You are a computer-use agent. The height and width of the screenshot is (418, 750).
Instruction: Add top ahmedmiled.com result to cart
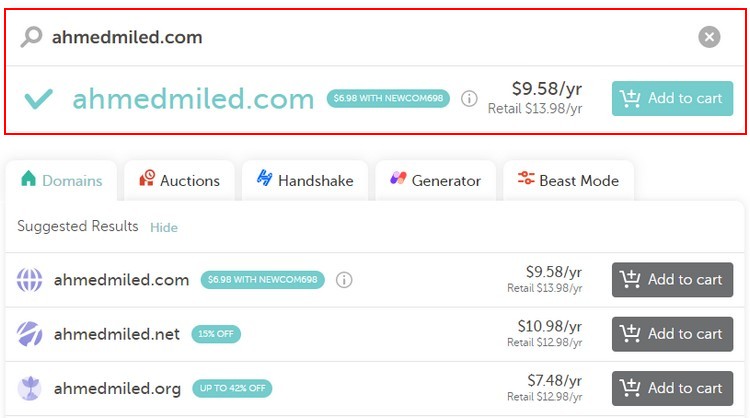[672, 99]
